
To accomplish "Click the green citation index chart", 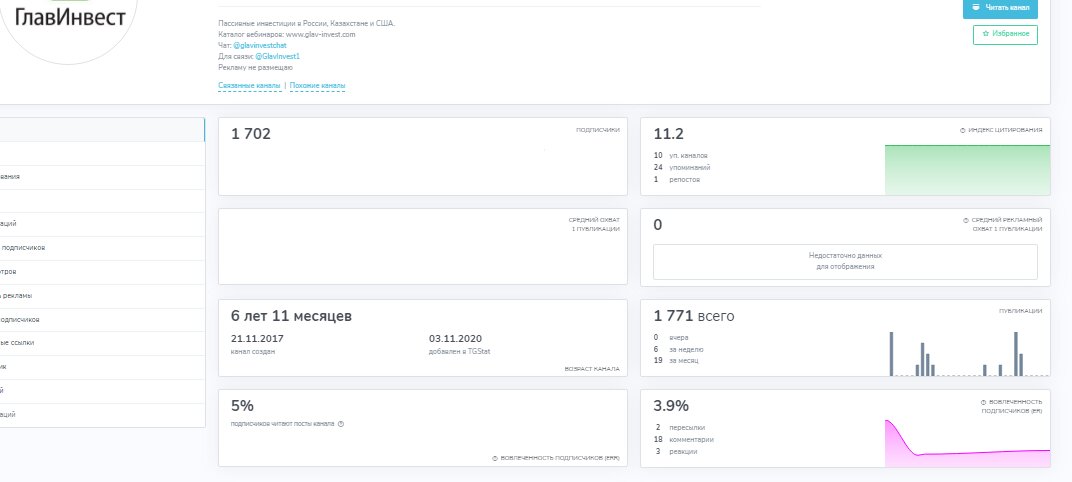I will point(967,170).
